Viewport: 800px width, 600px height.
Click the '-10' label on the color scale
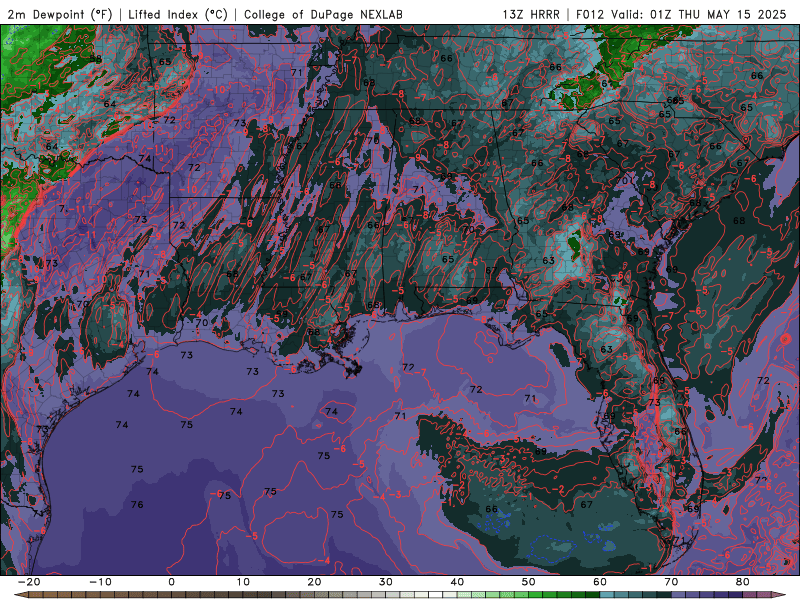pyautogui.click(x=100, y=582)
